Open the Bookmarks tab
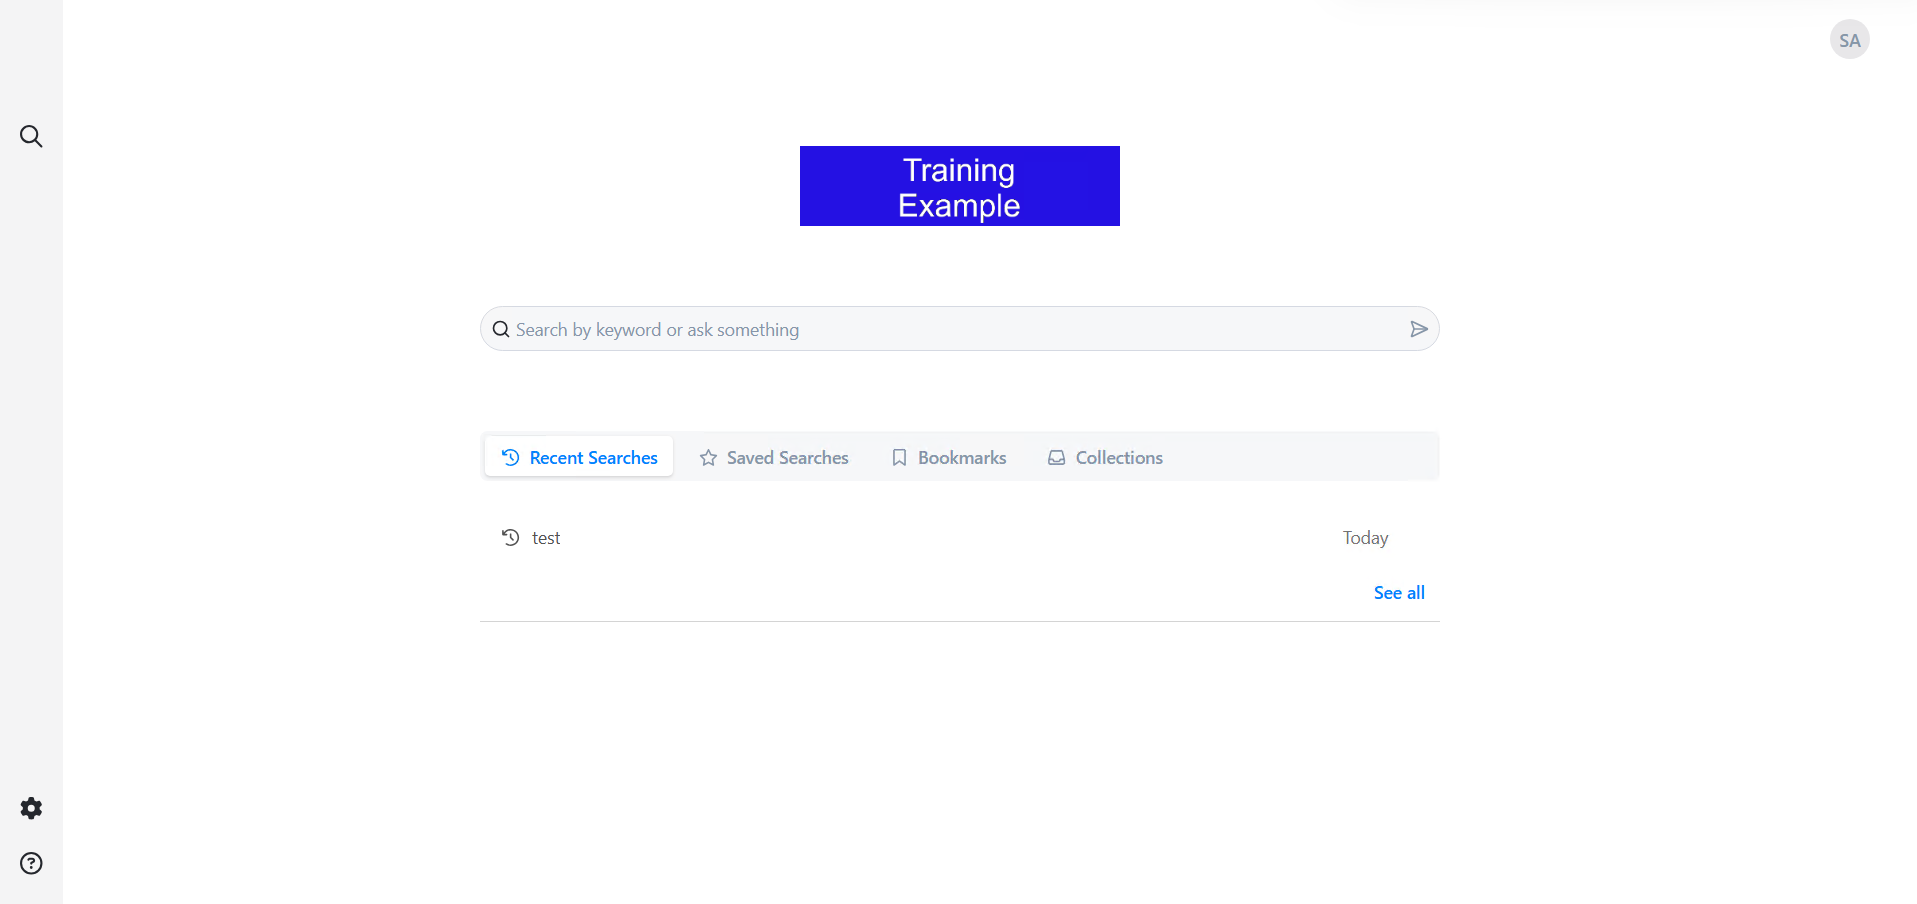1917x904 pixels. pyautogui.click(x=949, y=457)
